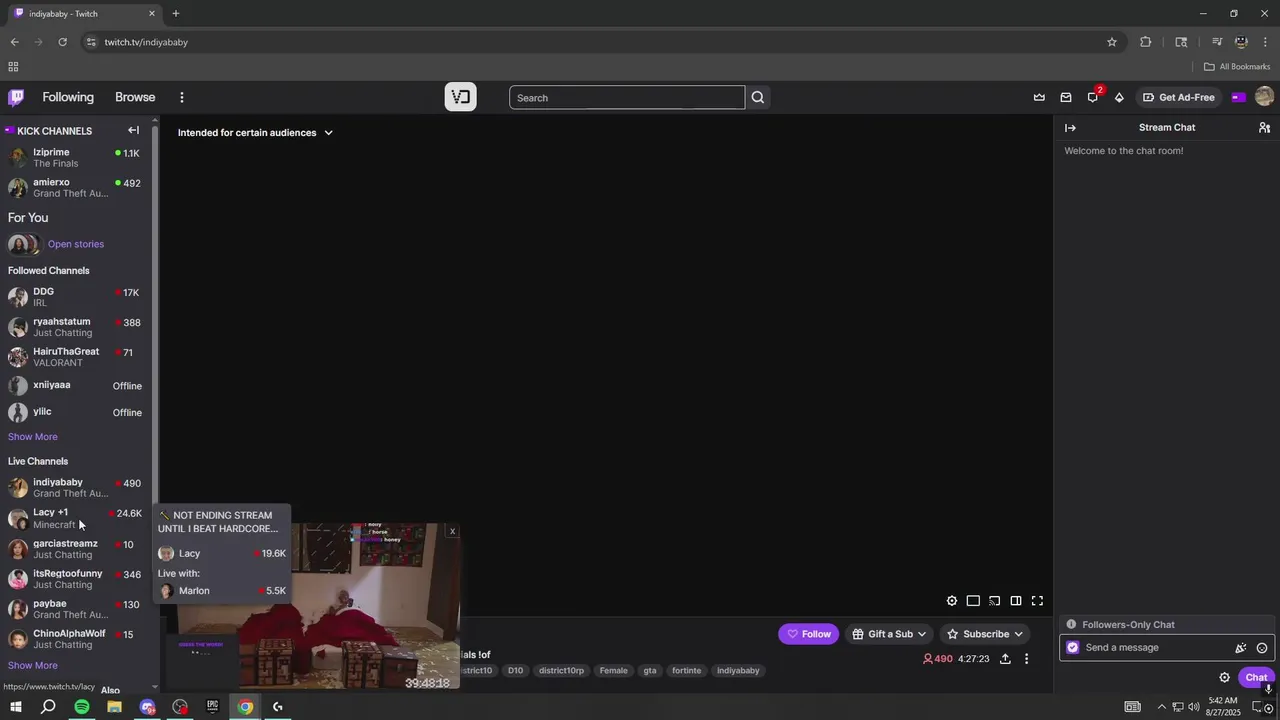This screenshot has width=1280, height=720.
Task: Expand 'Intended for certain audiences' dropdown
Action: pyautogui.click(x=255, y=133)
